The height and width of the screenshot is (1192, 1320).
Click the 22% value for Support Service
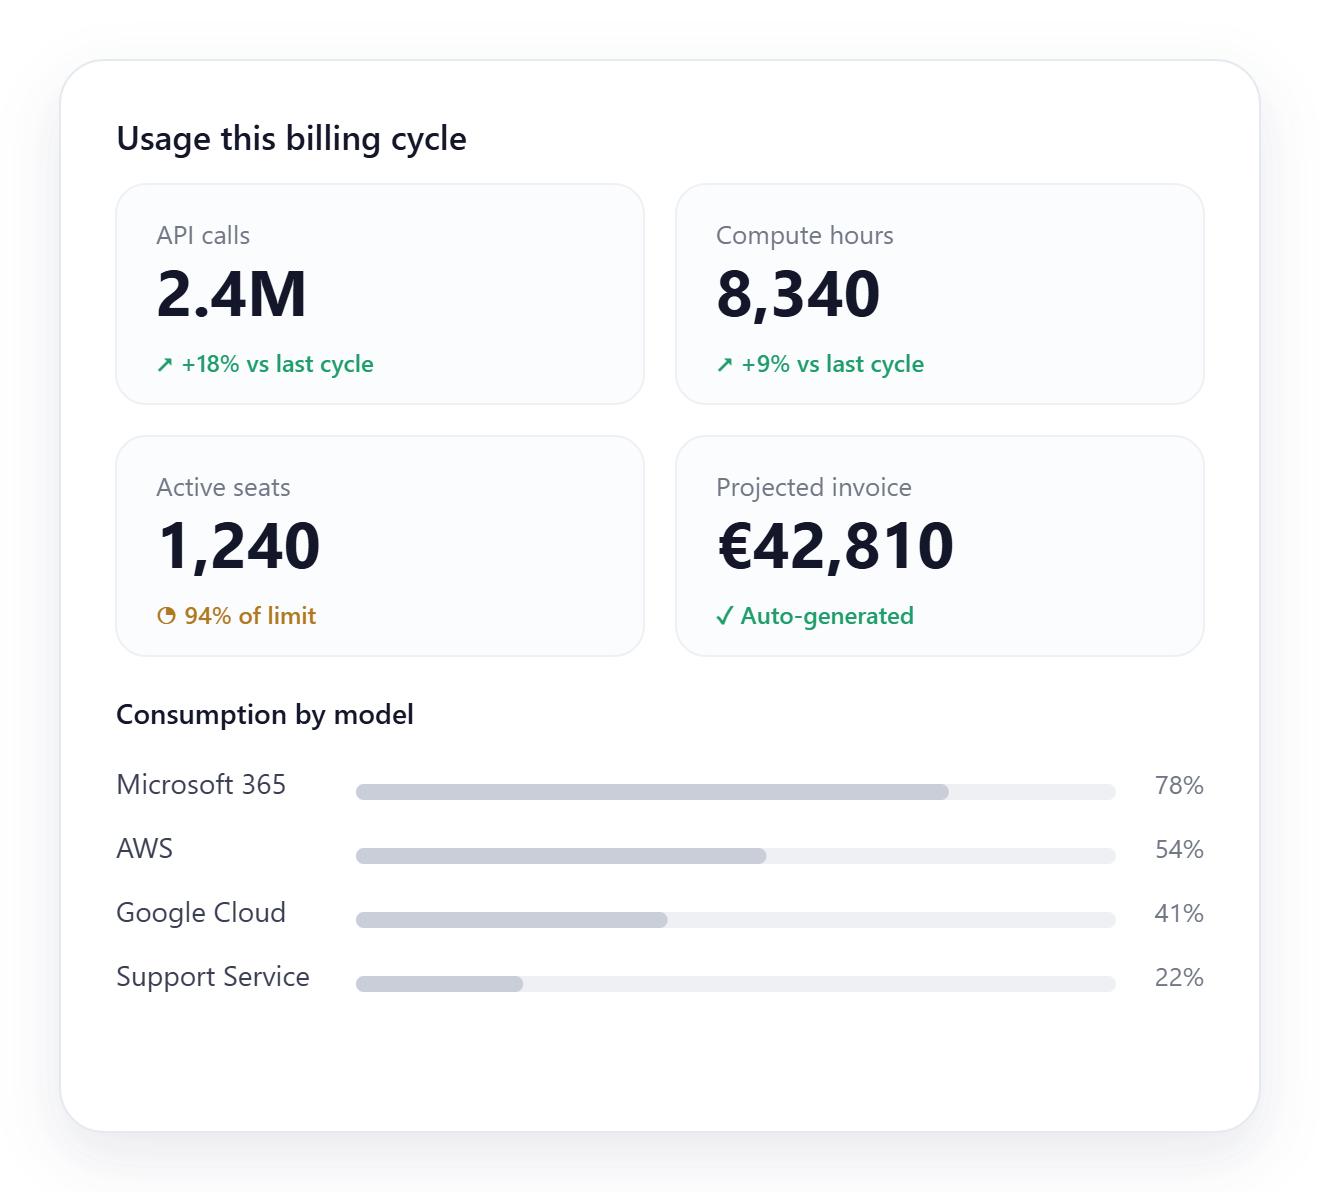(1179, 978)
